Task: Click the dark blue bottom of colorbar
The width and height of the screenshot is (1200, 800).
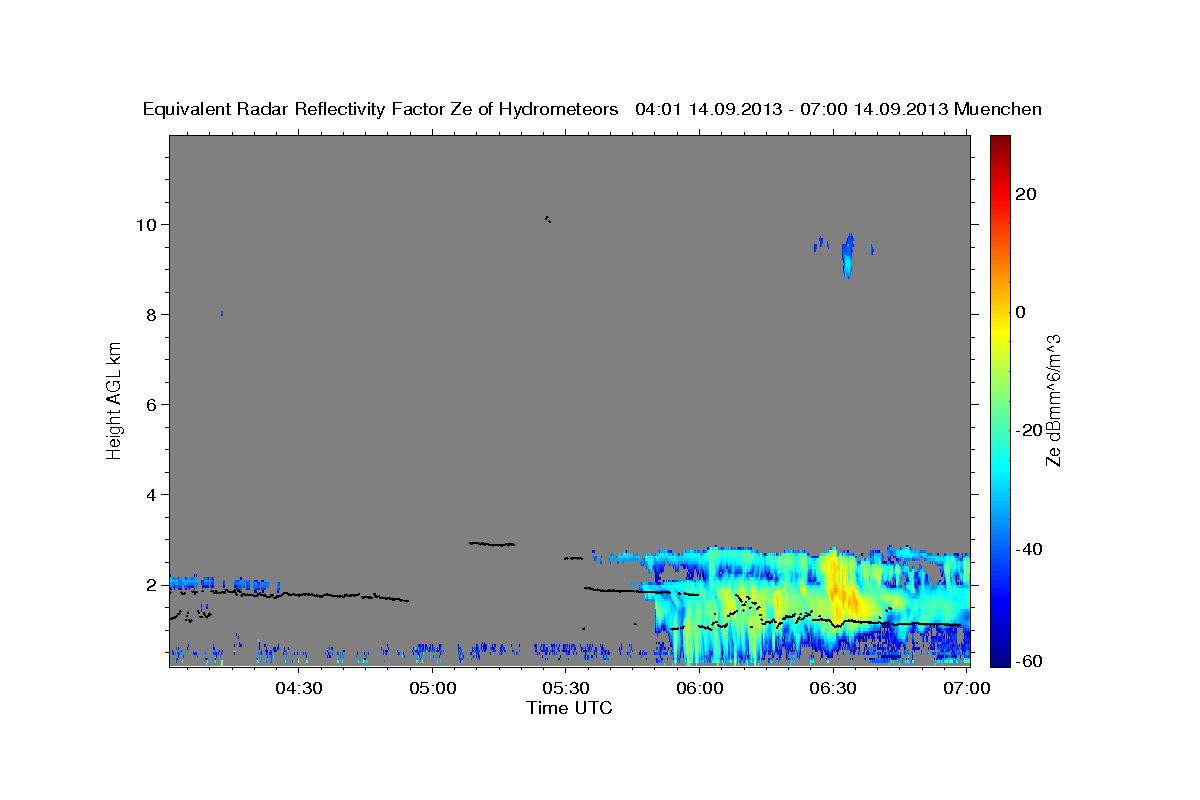Action: coord(1000,658)
